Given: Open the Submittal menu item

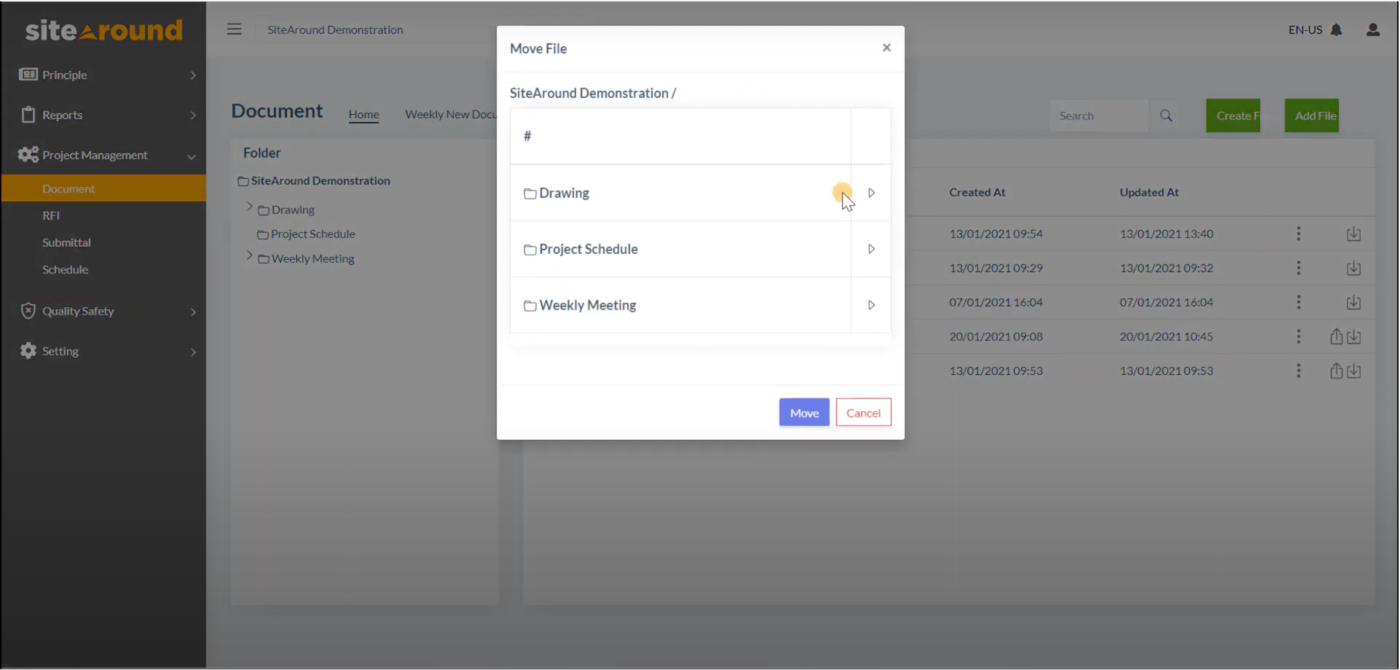Looking at the screenshot, I should tap(66, 242).
